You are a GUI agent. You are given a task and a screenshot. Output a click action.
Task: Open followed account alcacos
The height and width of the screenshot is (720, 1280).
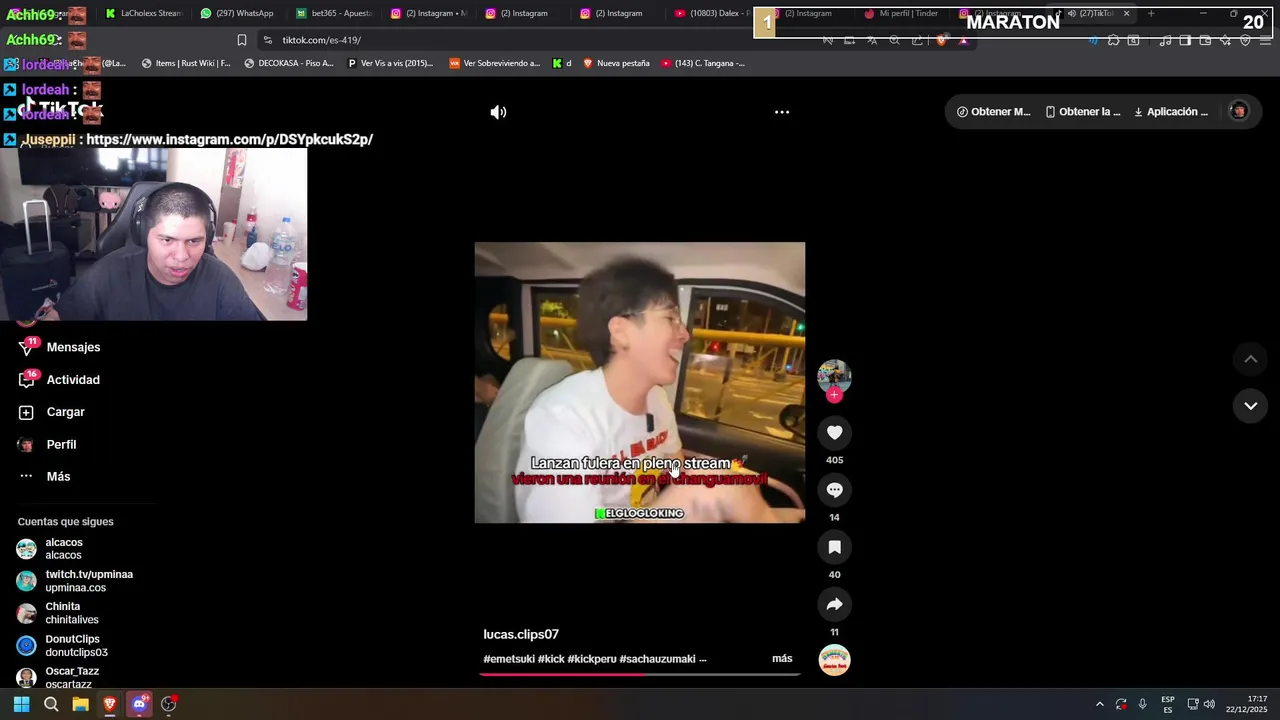point(64,549)
